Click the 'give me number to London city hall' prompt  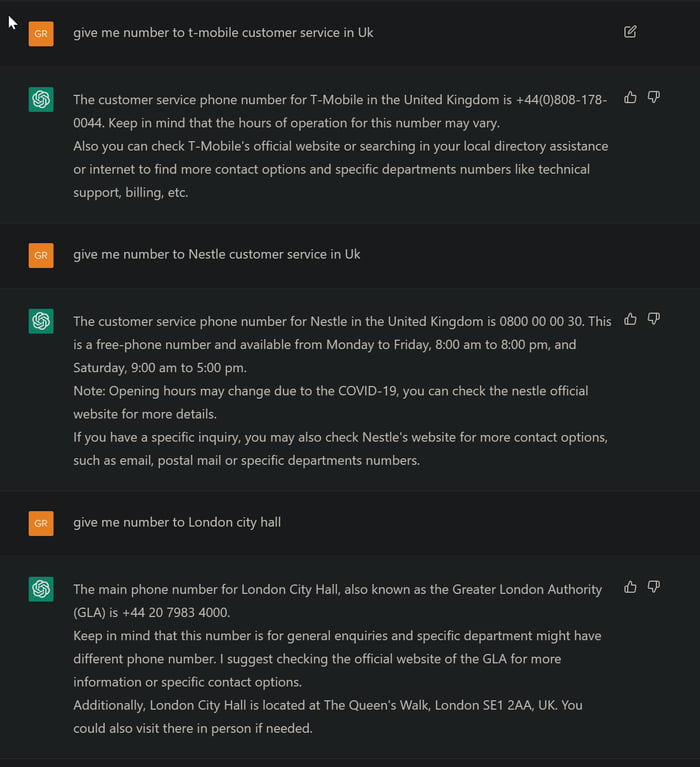tap(176, 522)
